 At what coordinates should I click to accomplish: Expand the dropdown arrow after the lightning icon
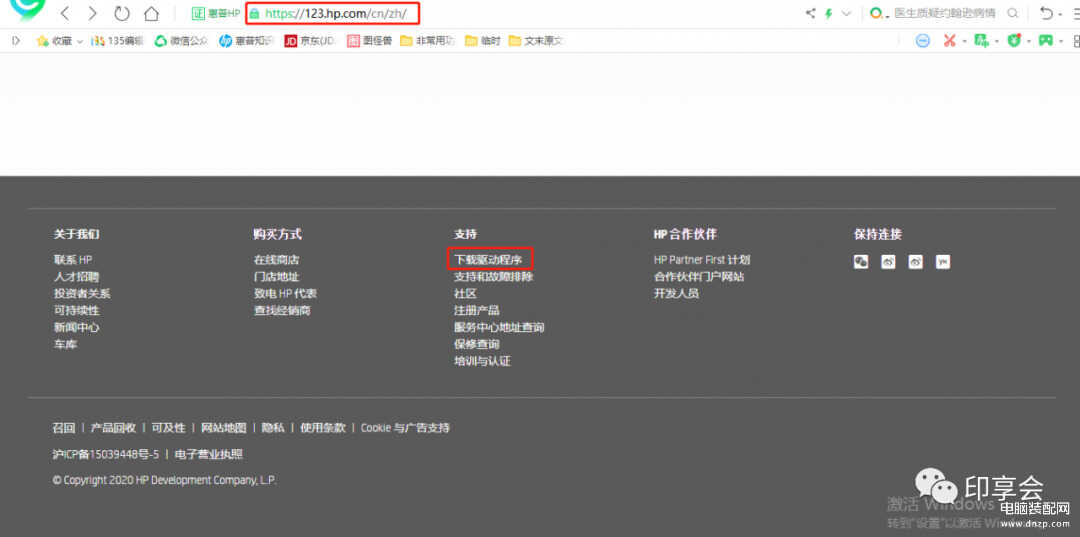(847, 13)
